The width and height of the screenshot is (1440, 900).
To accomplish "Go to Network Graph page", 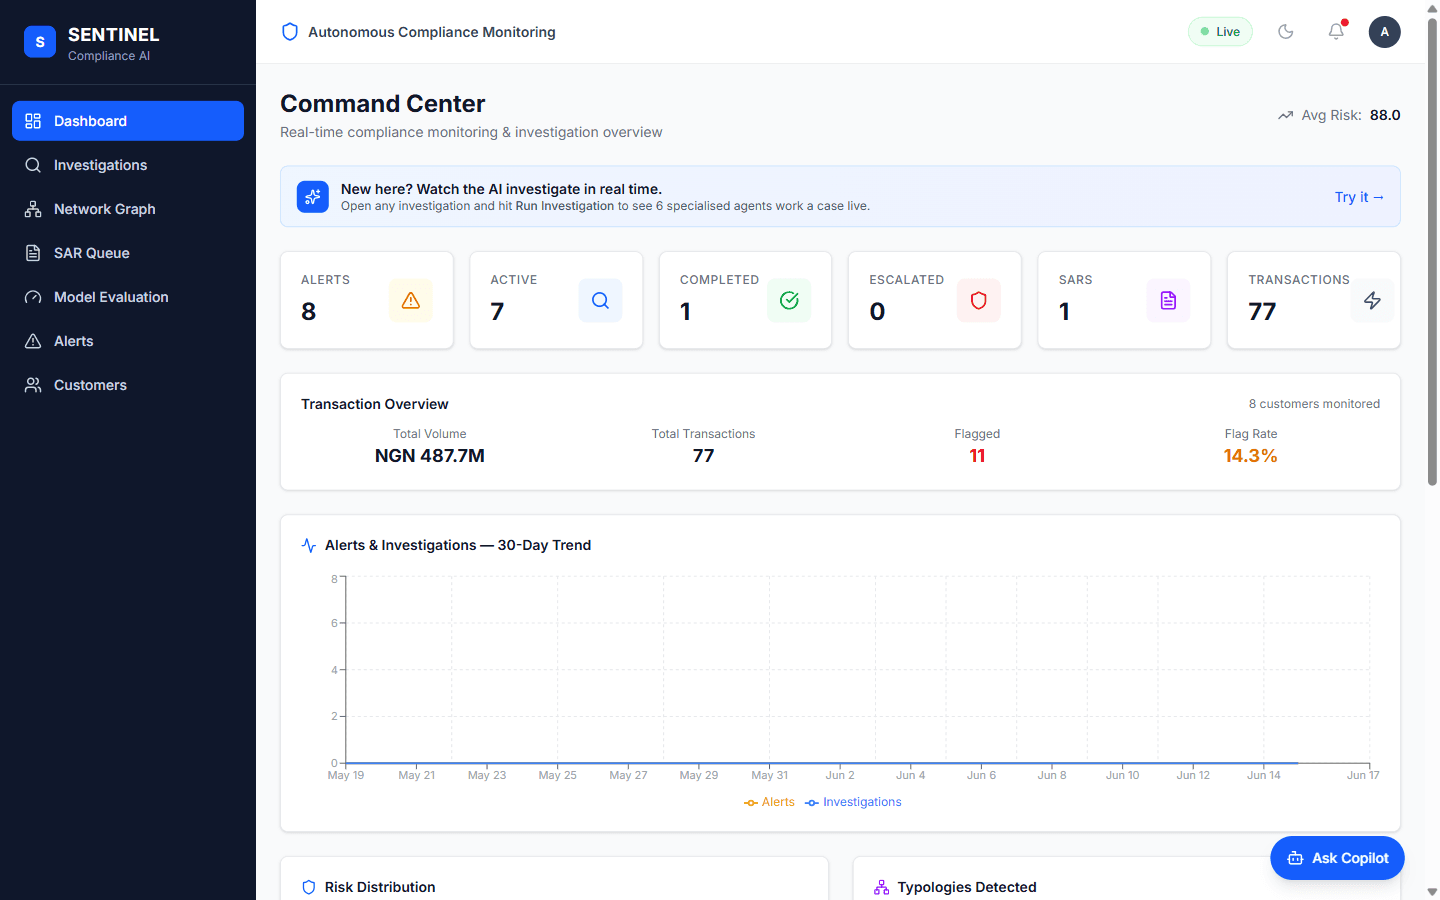I will (128, 209).
